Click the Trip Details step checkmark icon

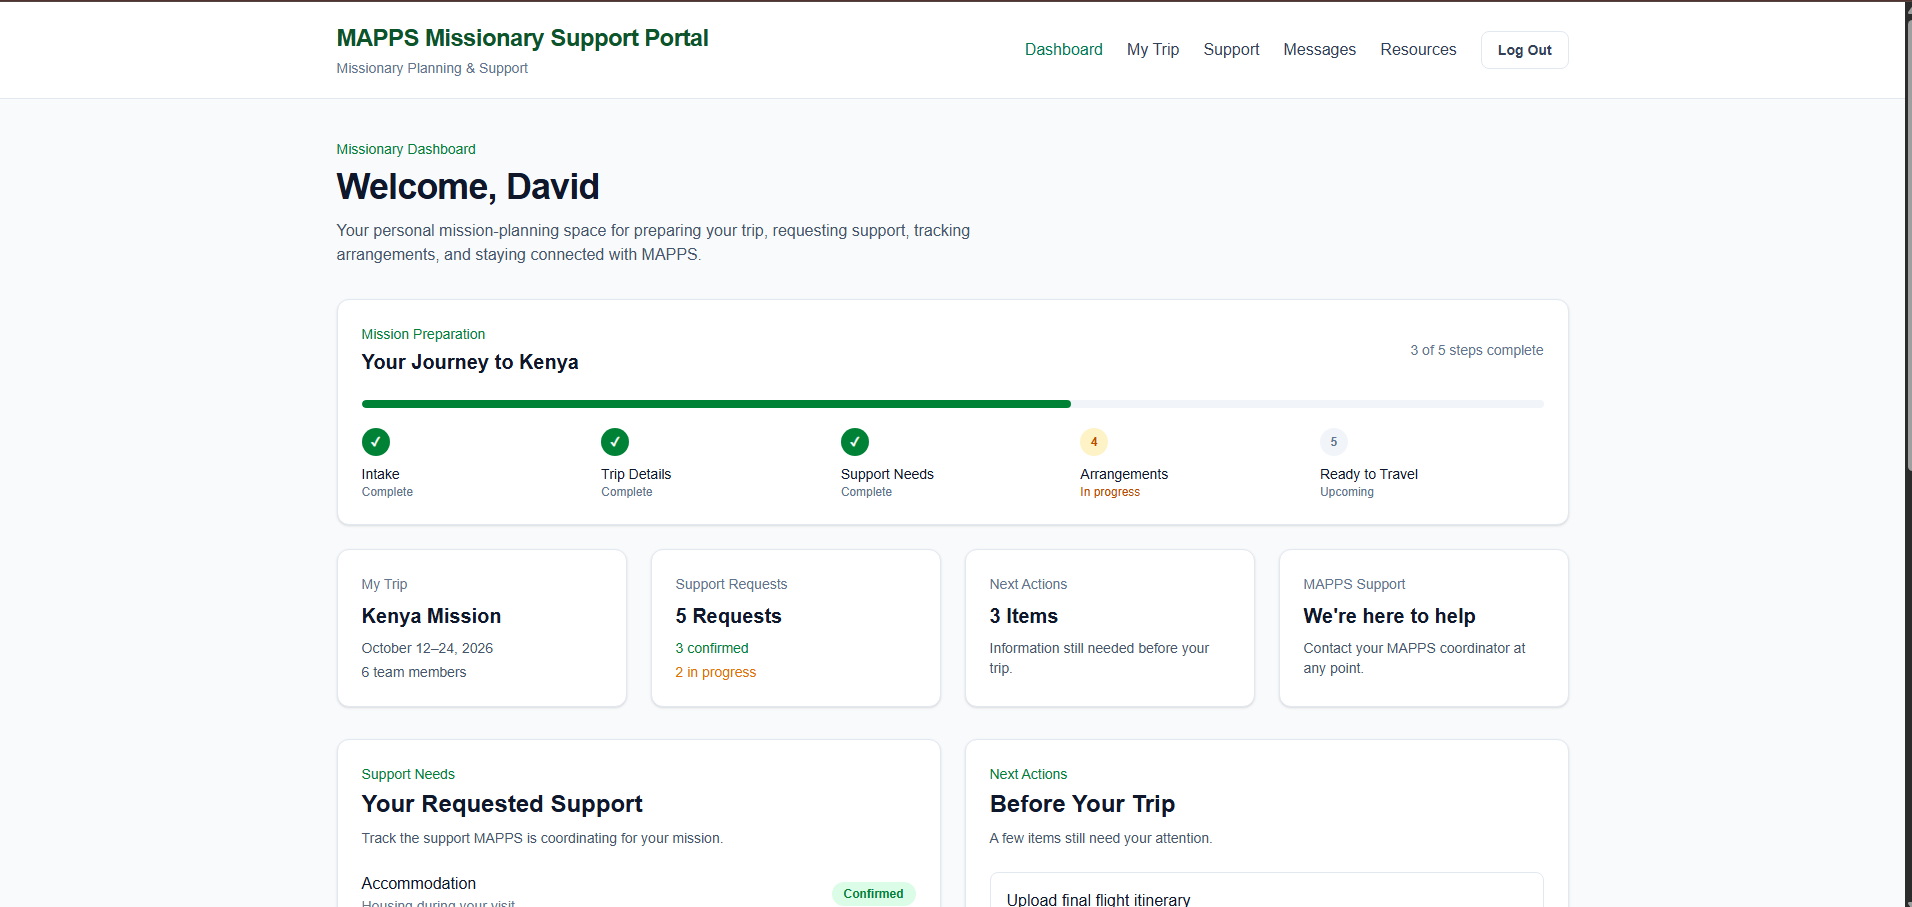(x=615, y=442)
